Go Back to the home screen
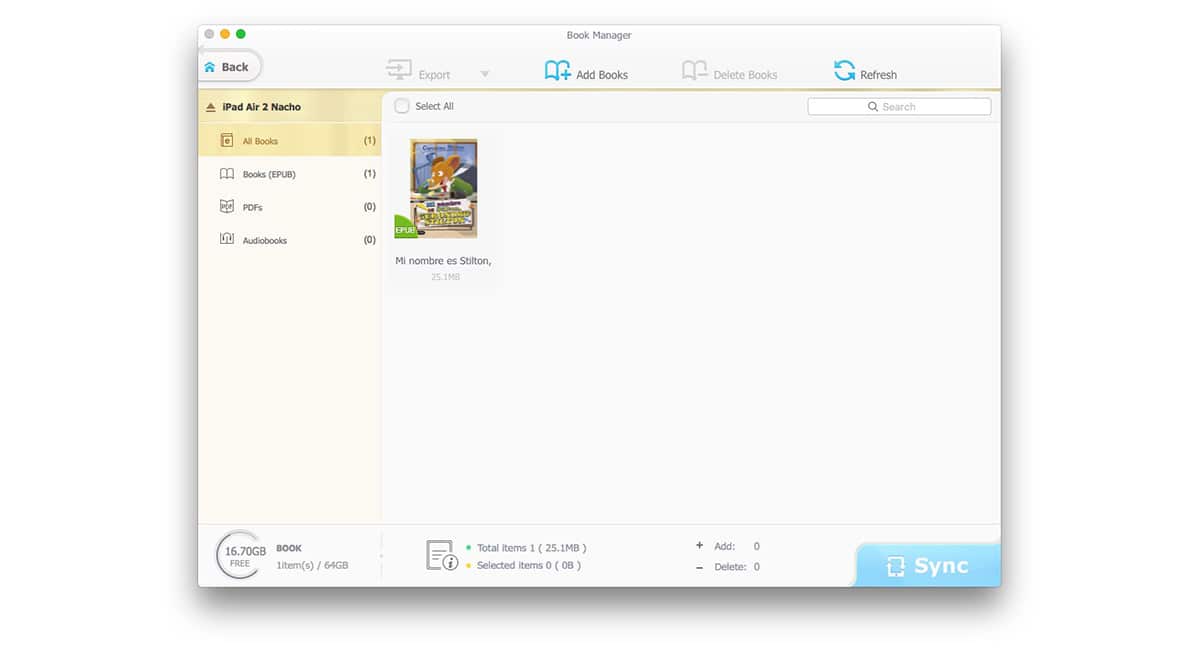Image resolution: width=1200 pixels, height=650 pixels. pos(229,67)
